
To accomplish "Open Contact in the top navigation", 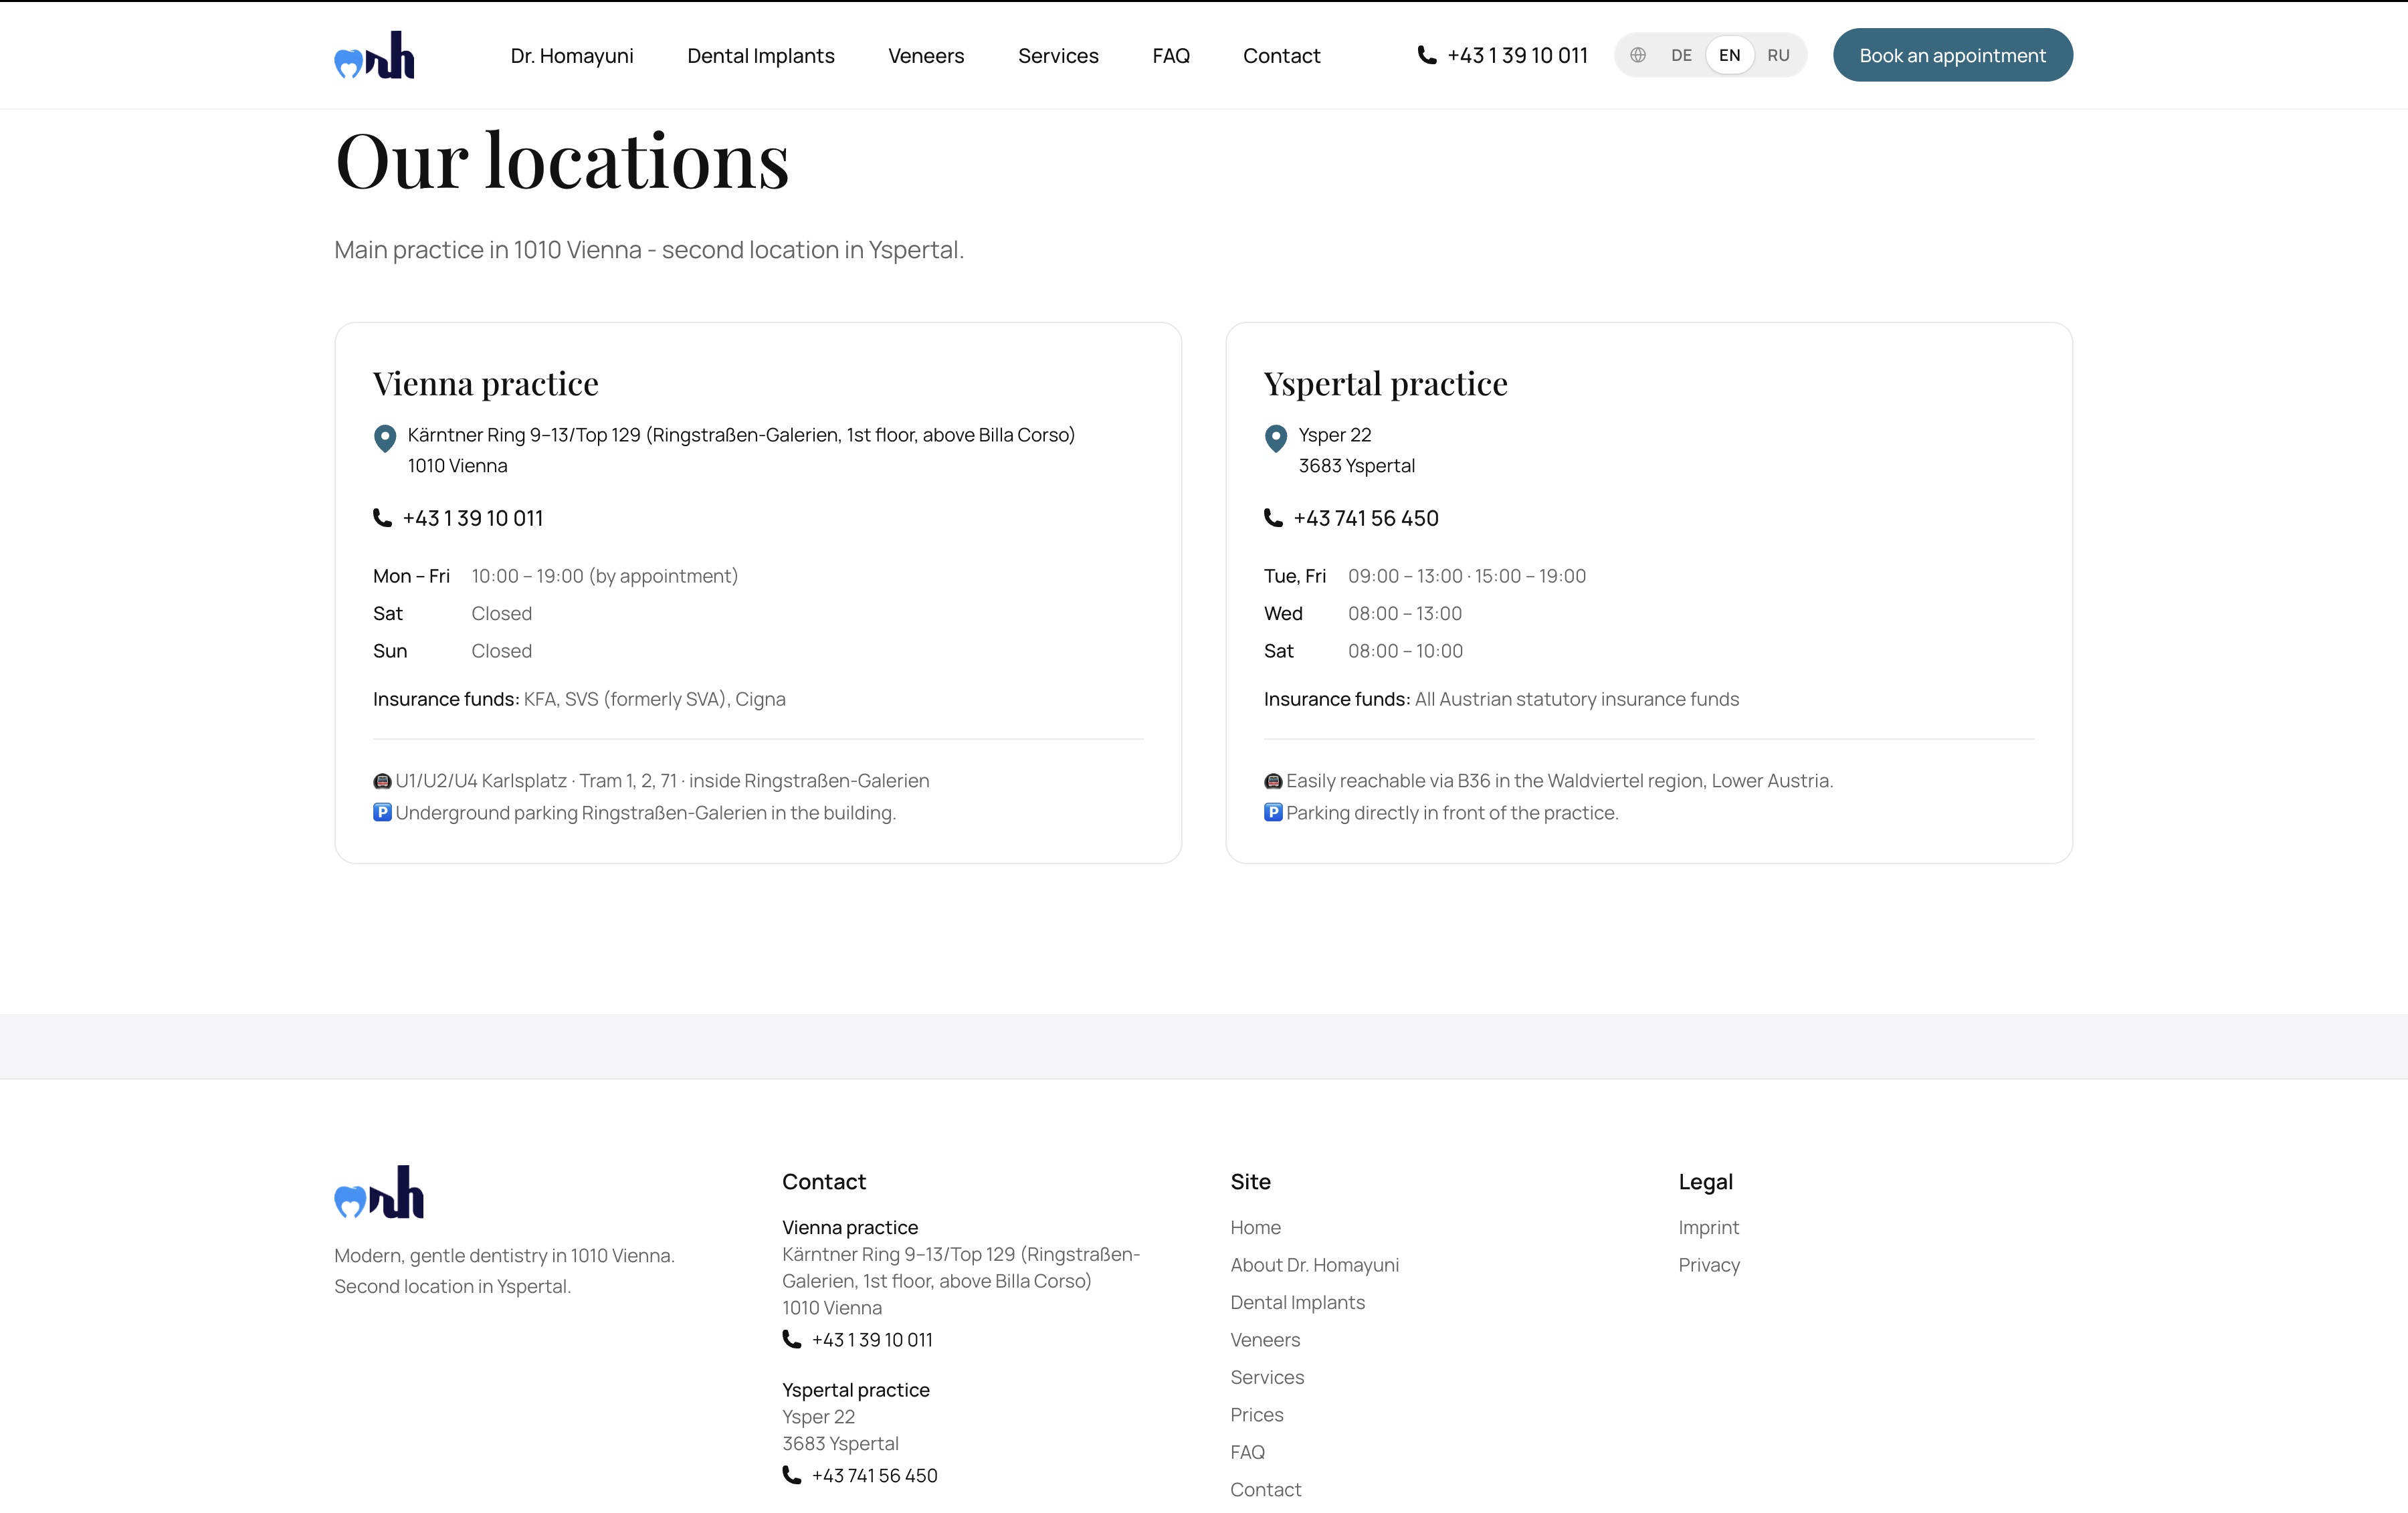I will pos(1282,56).
